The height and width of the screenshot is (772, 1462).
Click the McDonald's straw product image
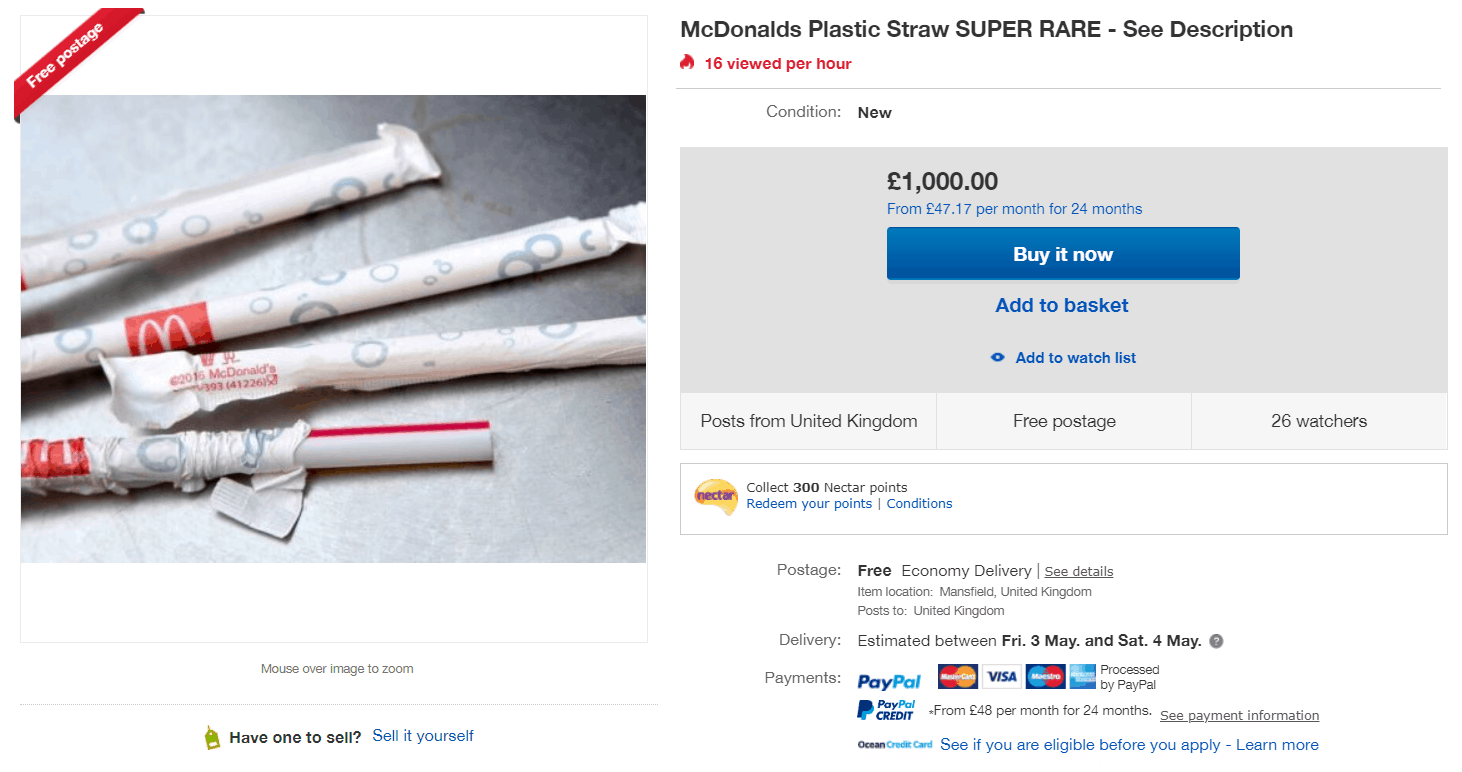click(333, 328)
